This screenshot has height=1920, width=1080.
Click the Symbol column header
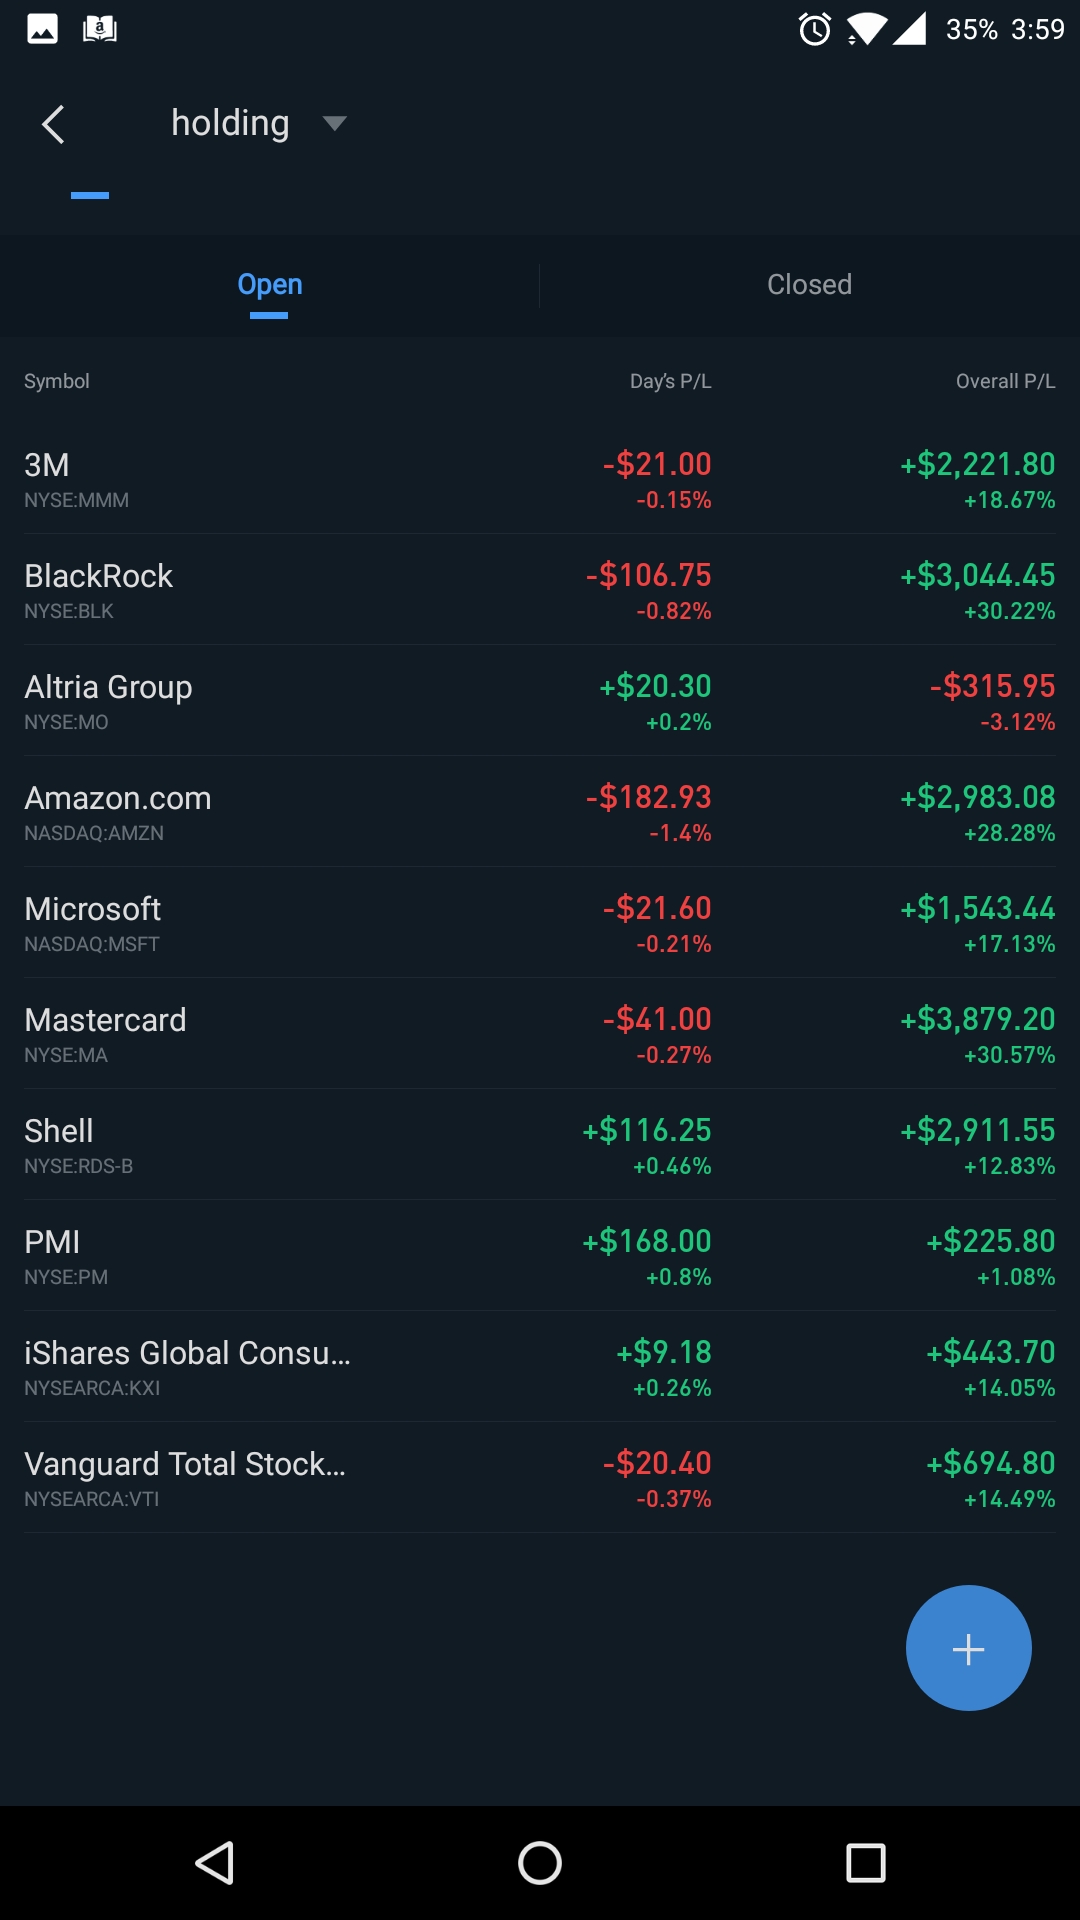57,381
